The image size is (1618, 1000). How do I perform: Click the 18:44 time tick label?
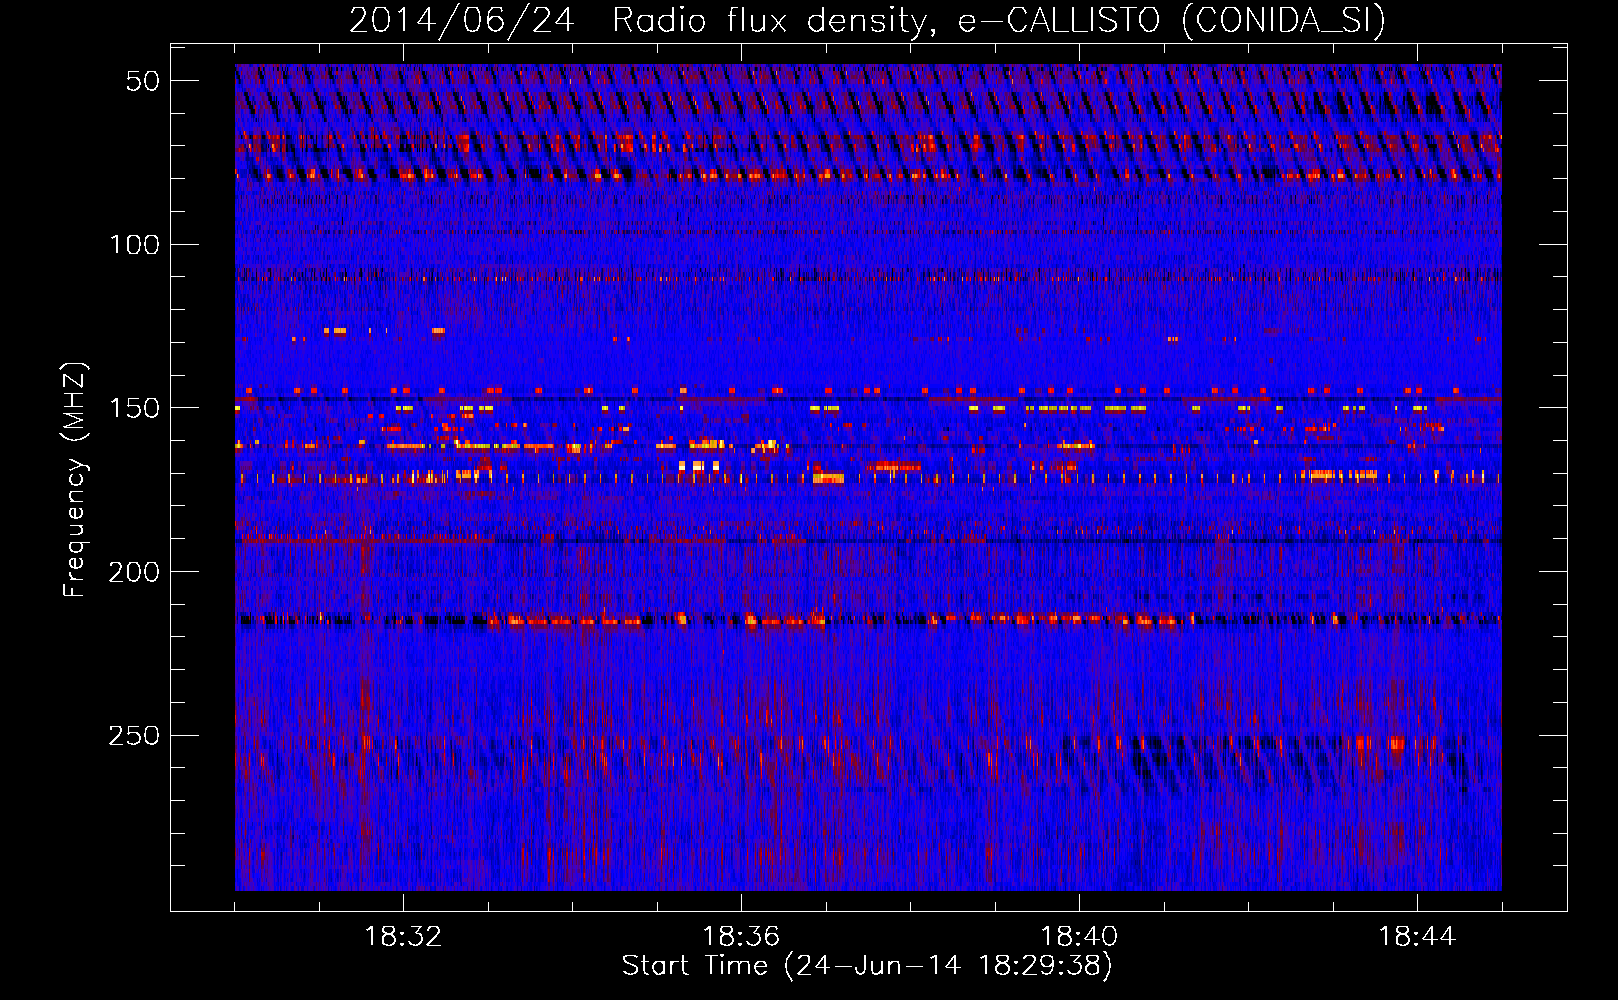(x=1417, y=937)
